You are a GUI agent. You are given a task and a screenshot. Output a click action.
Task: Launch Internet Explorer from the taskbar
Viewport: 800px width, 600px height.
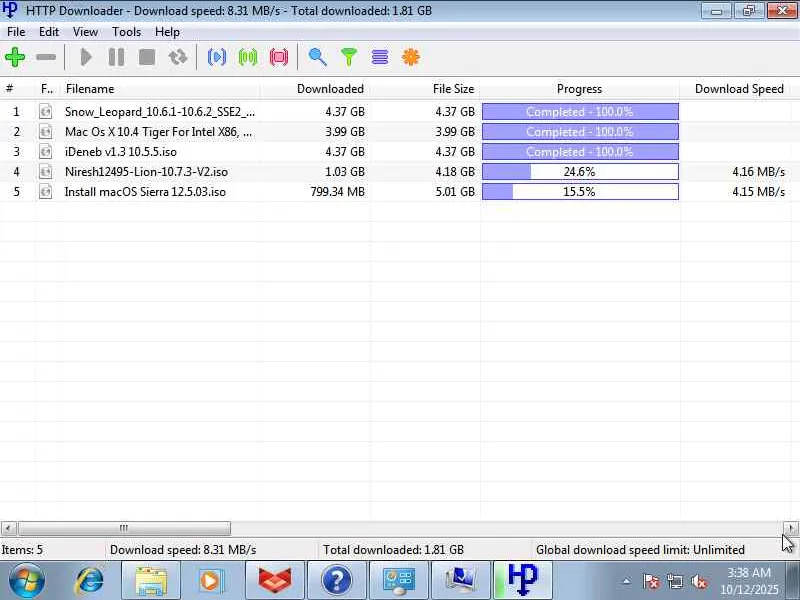[x=89, y=581]
